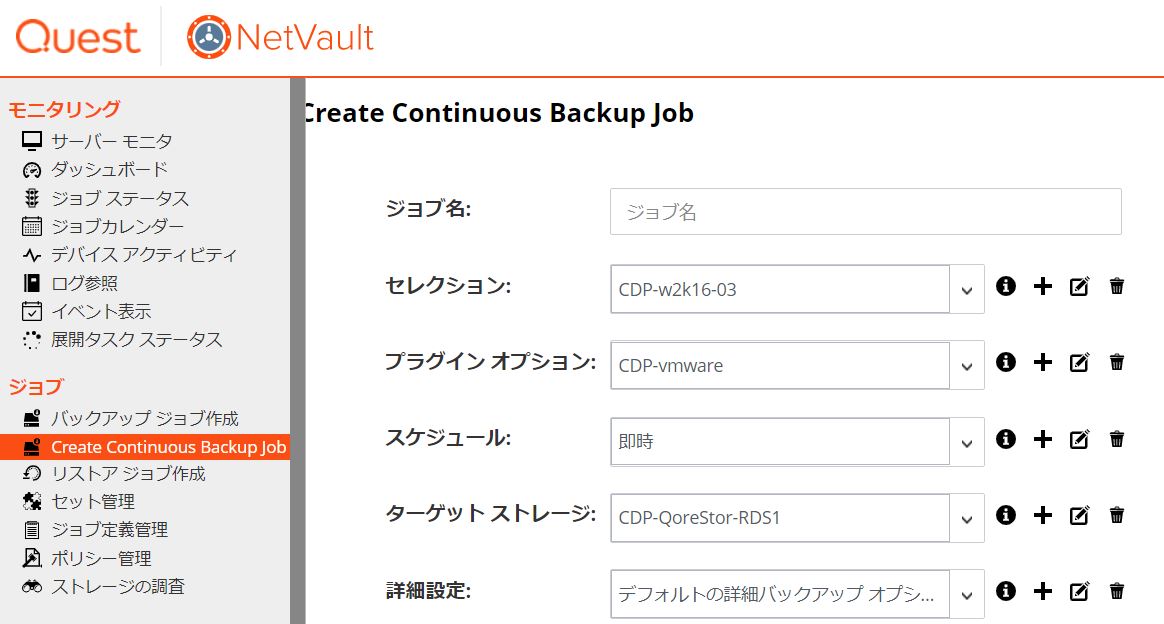Expand the ターゲット ストレージ dropdown
1164x624 pixels.
[x=966, y=518]
